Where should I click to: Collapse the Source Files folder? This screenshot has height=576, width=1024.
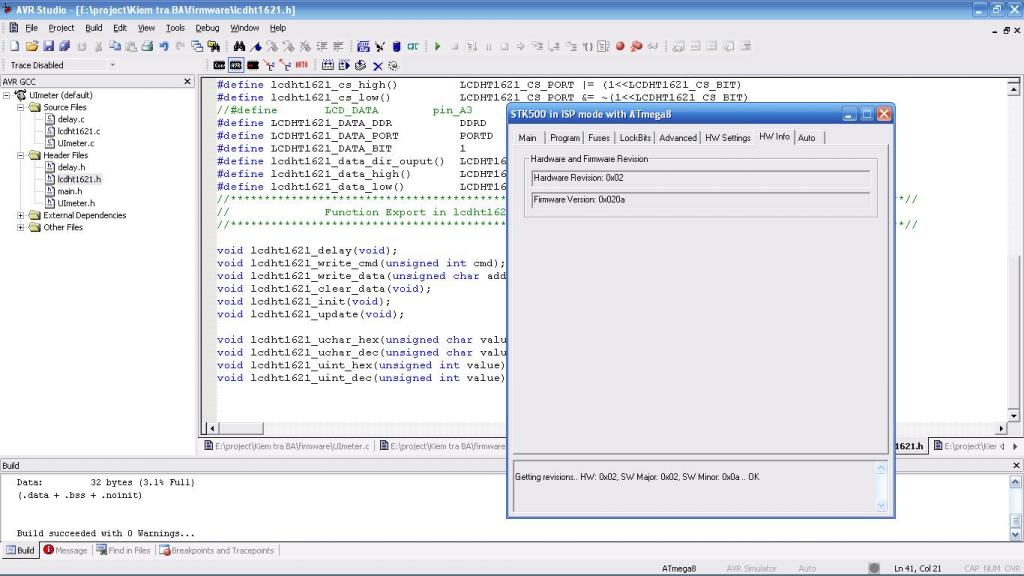coord(22,107)
